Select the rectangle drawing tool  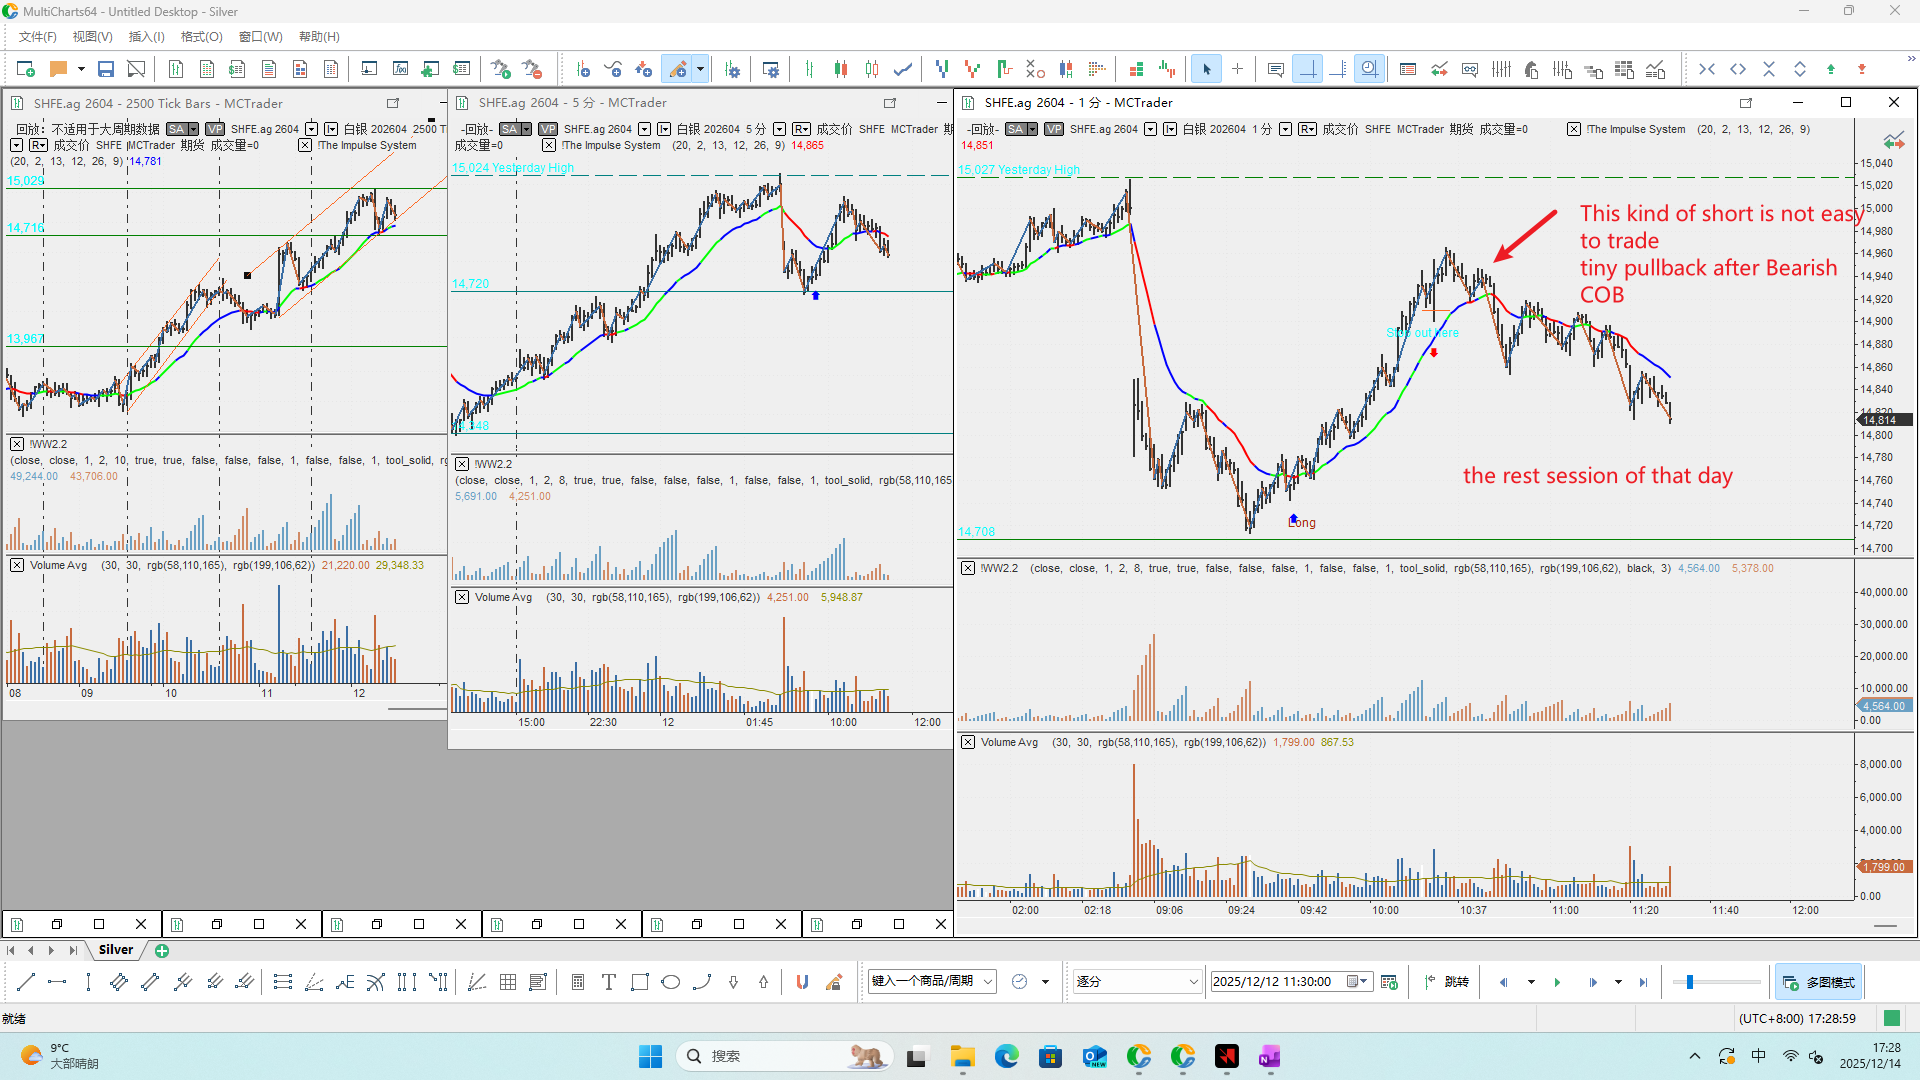pyautogui.click(x=640, y=982)
